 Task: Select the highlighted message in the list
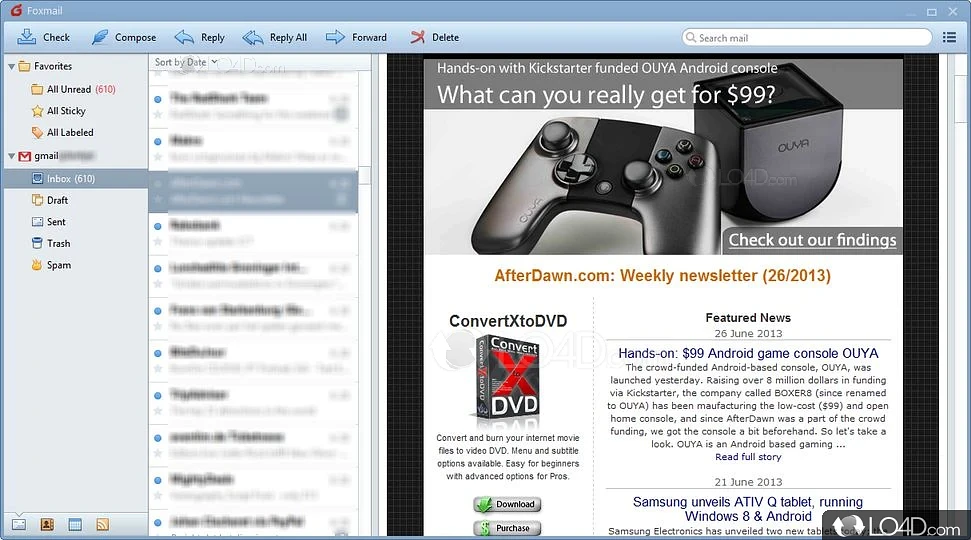tap(253, 191)
